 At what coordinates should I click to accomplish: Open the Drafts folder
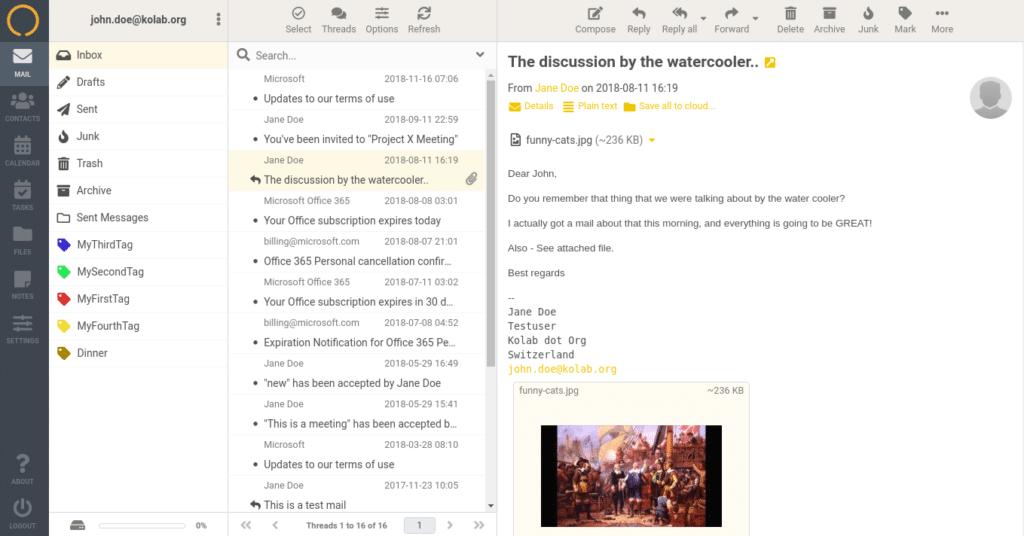point(91,82)
